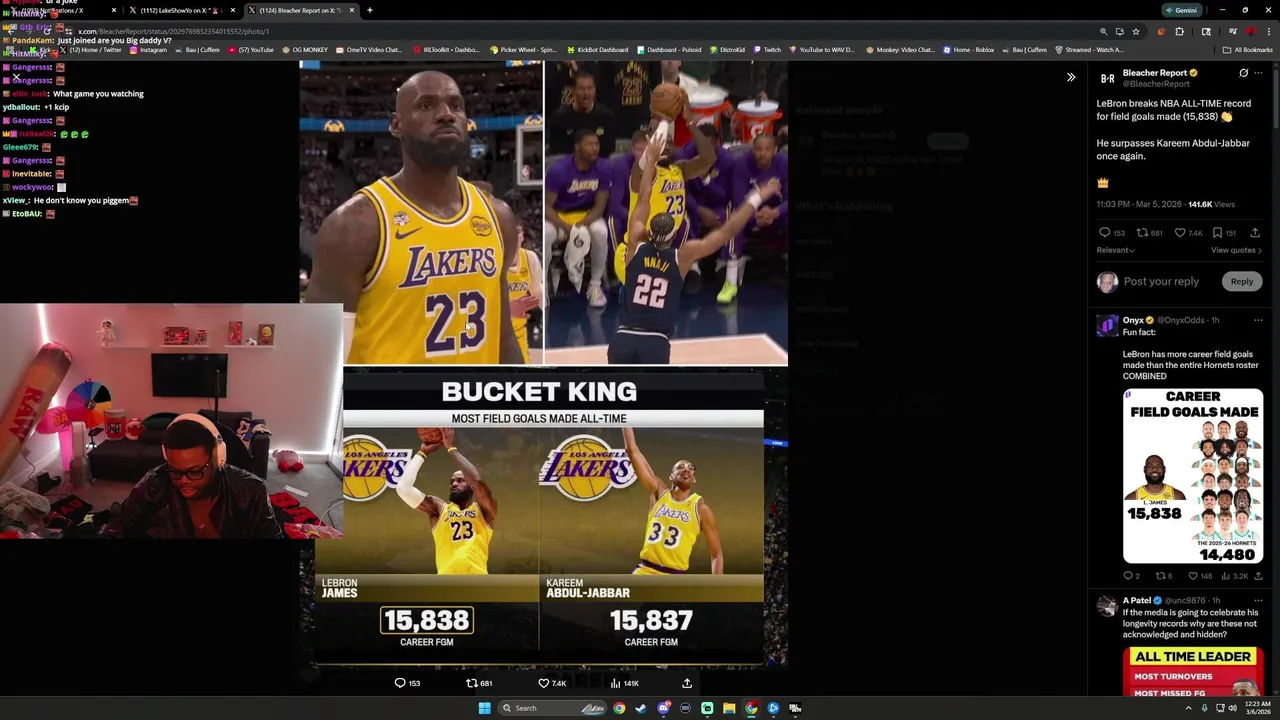Open the Twitch bookmark
This screenshot has width=1280, height=720.
(x=767, y=49)
